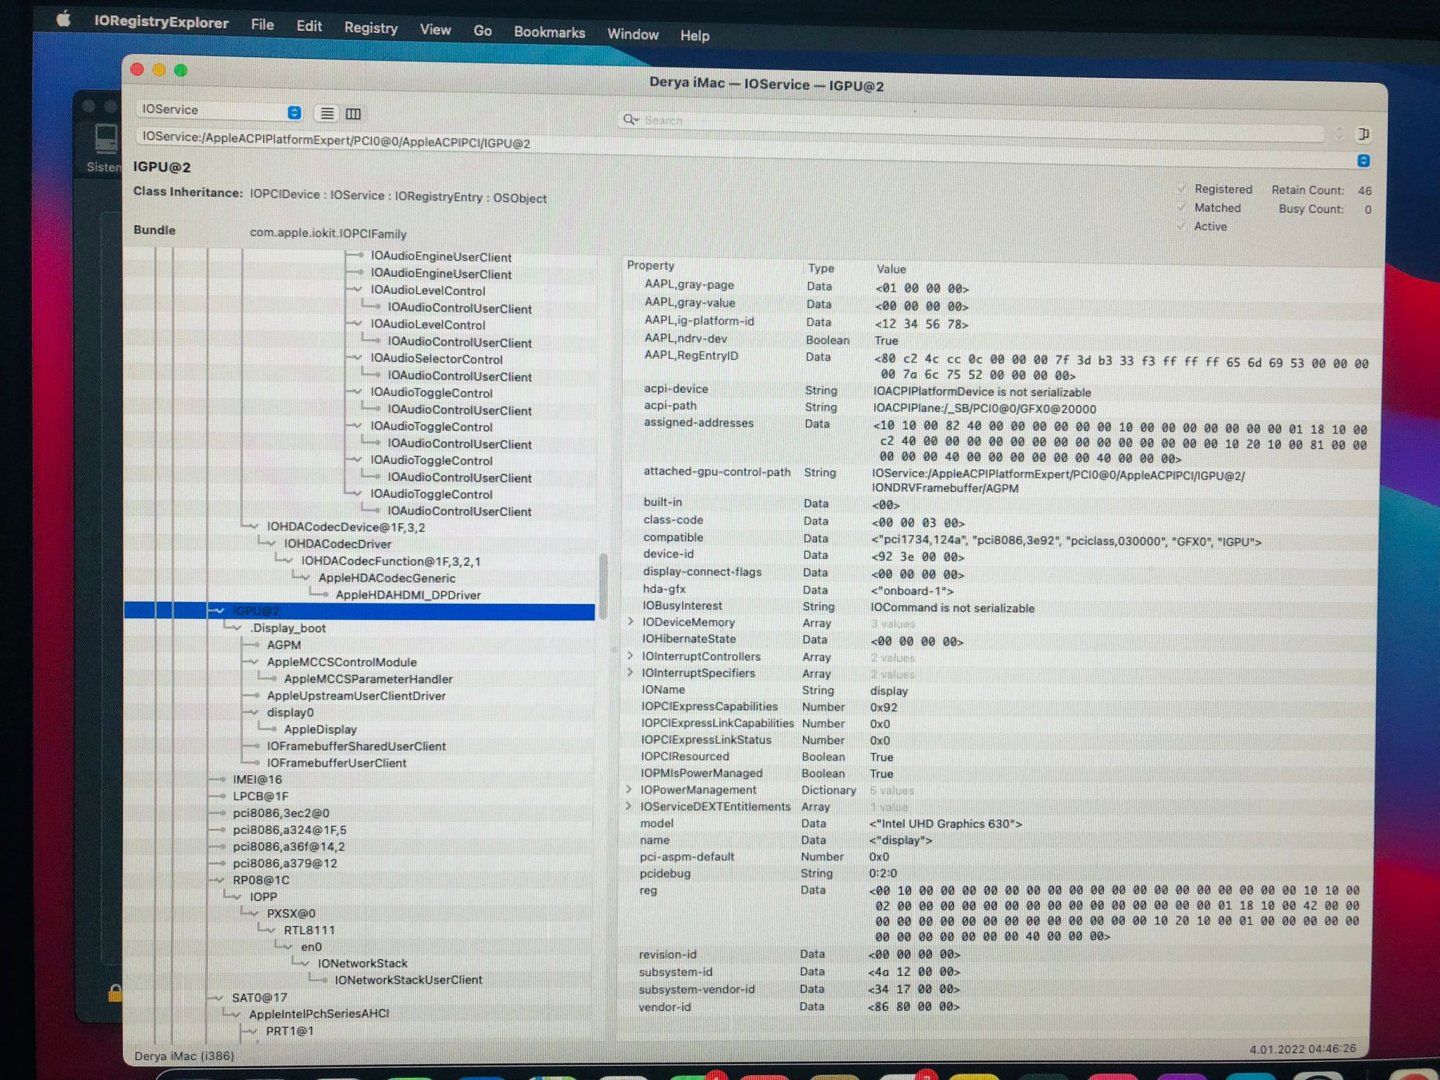Open the Bookmarks menu
This screenshot has width=1440, height=1080.
[549, 32]
